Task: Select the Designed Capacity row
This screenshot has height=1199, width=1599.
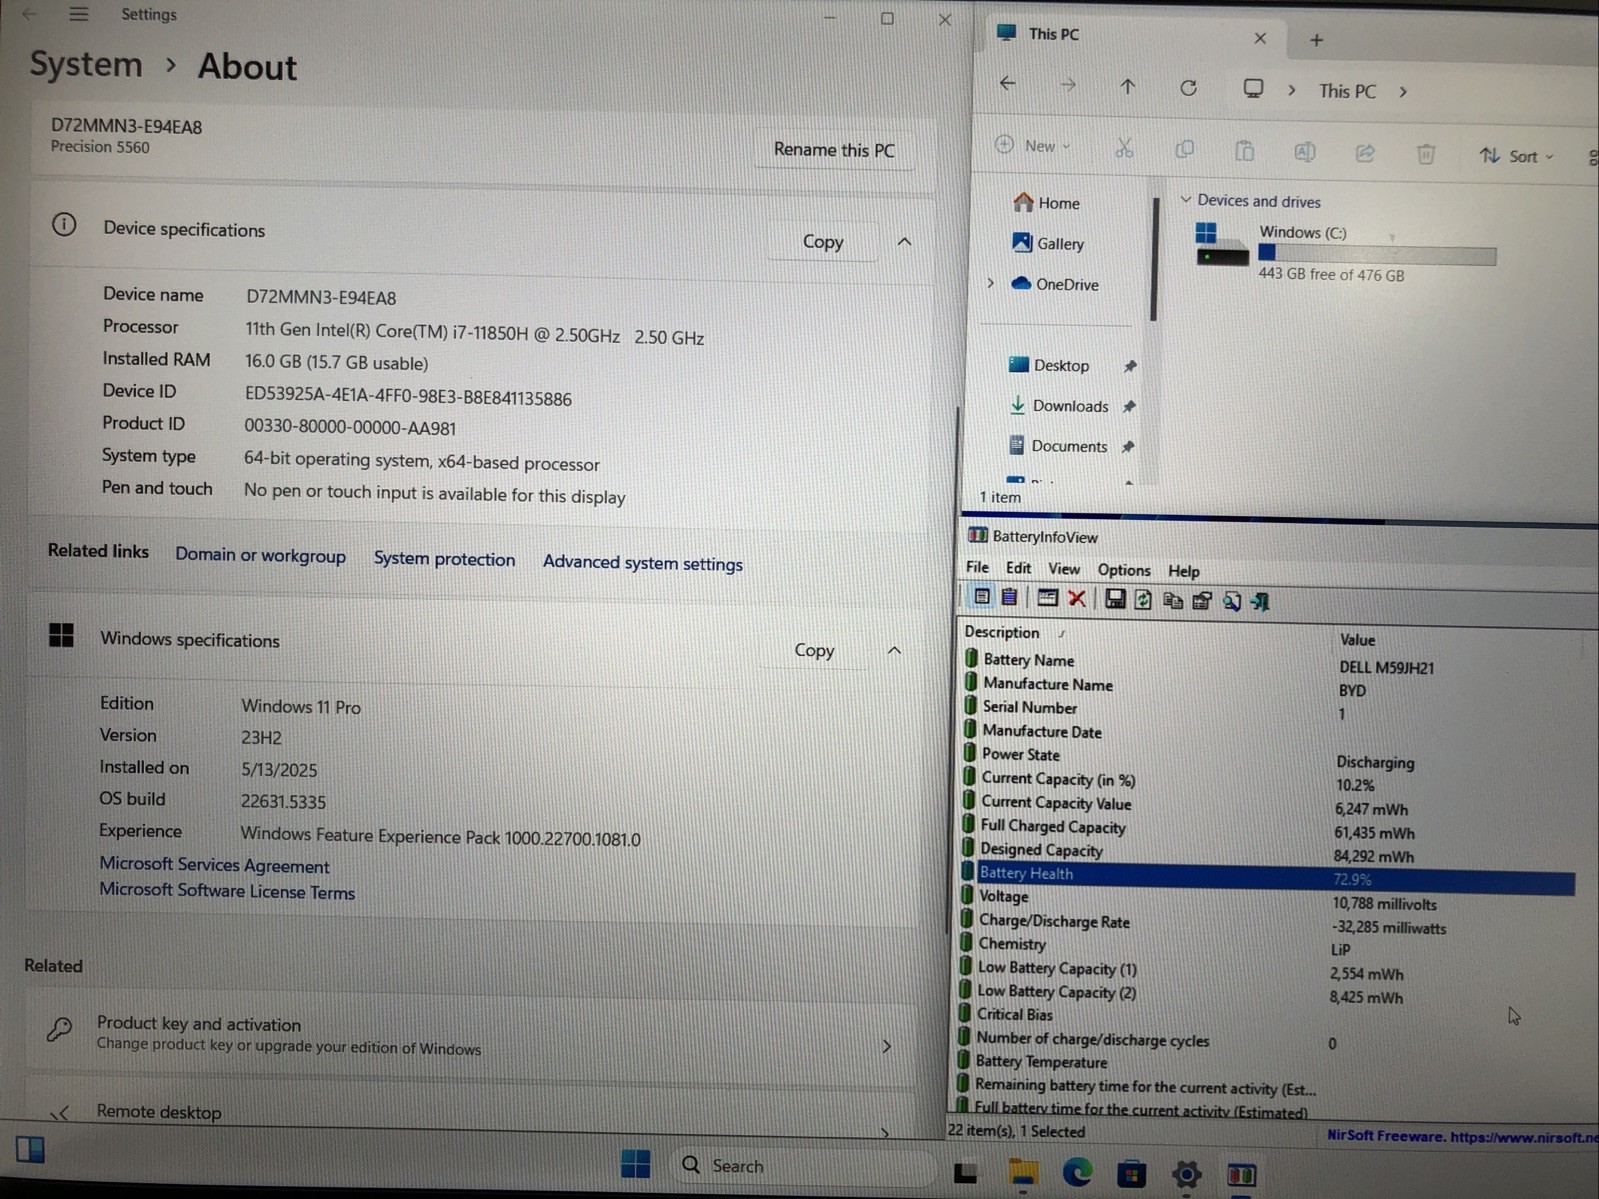Action: (x=1266, y=852)
